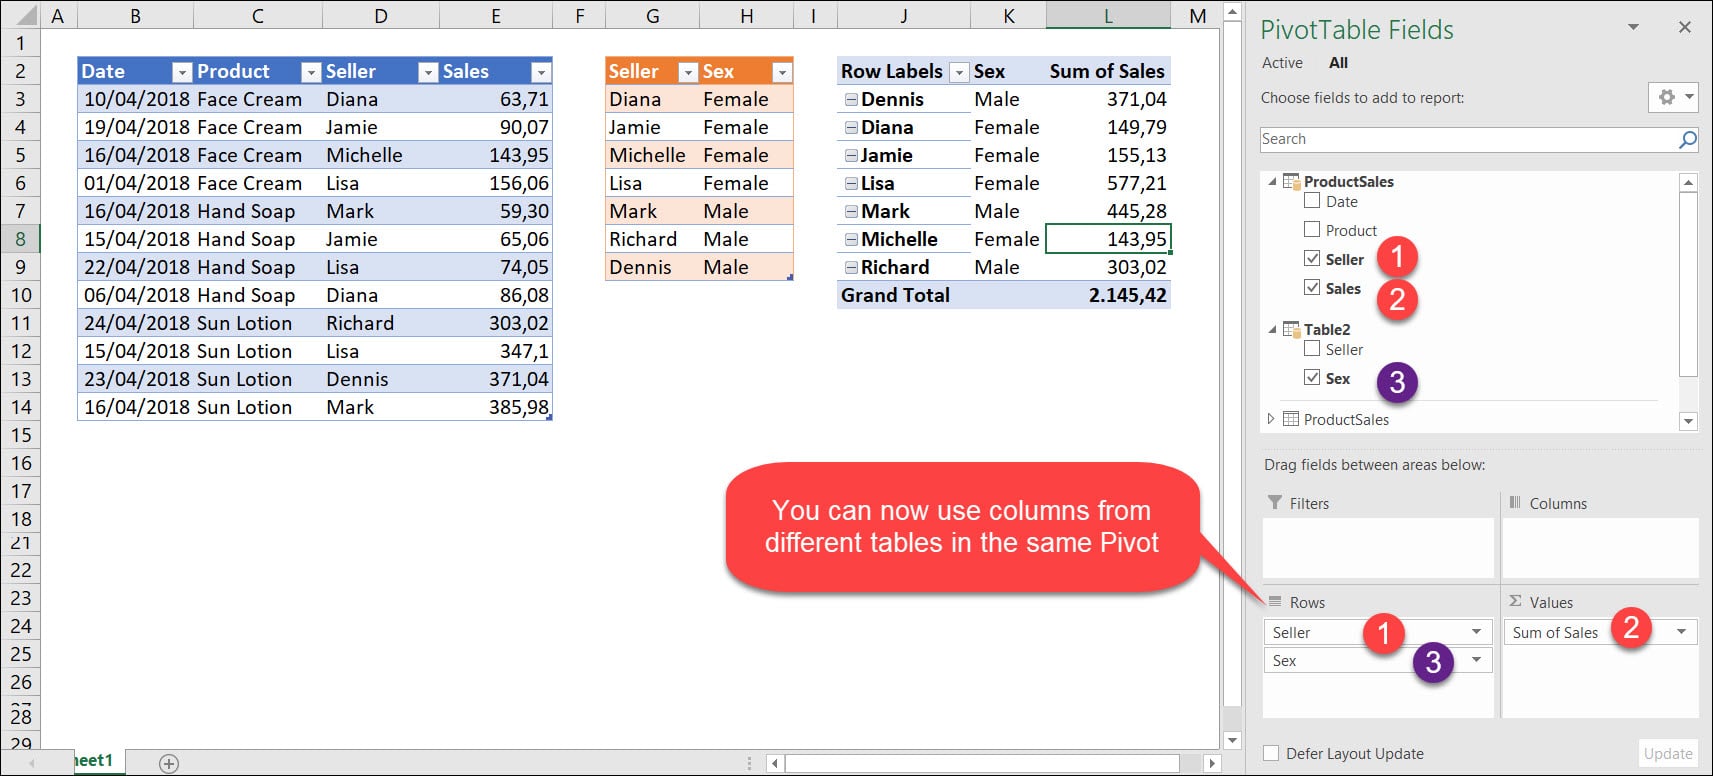Viewport: 1713px width, 776px height.
Task: Open the gear Tools settings menu
Action: click(1673, 97)
